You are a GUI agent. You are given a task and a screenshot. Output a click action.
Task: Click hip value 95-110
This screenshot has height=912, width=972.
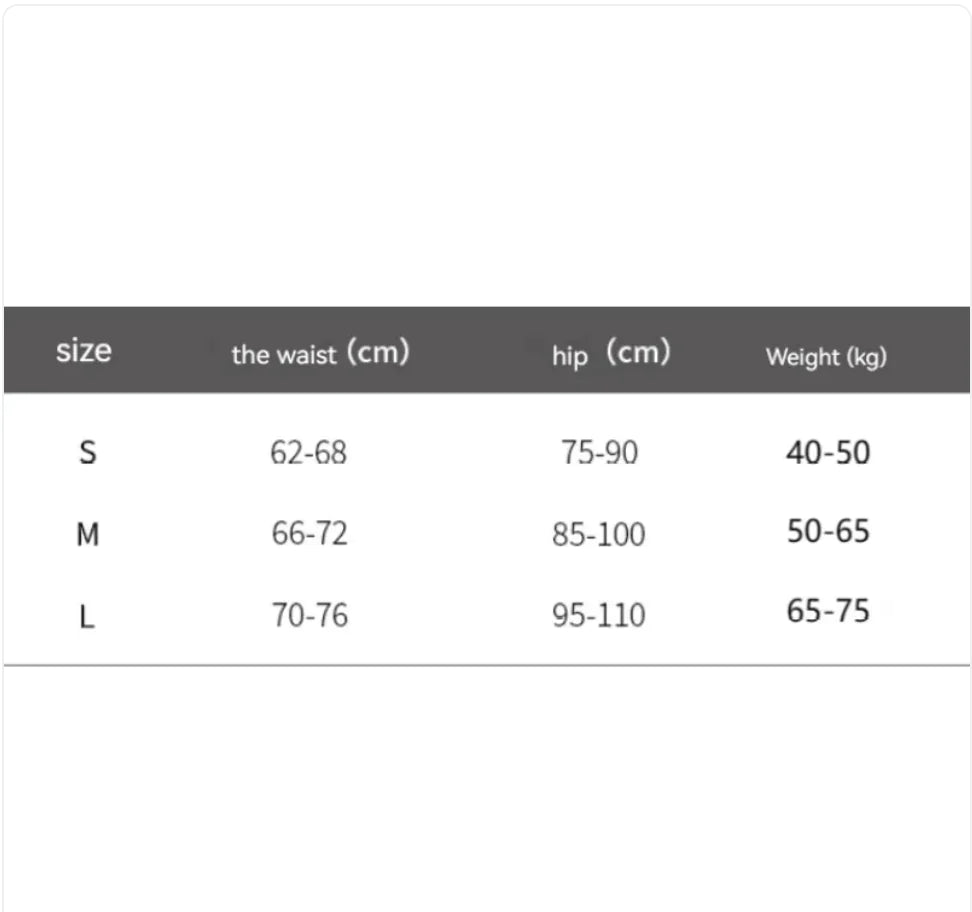click(599, 615)
